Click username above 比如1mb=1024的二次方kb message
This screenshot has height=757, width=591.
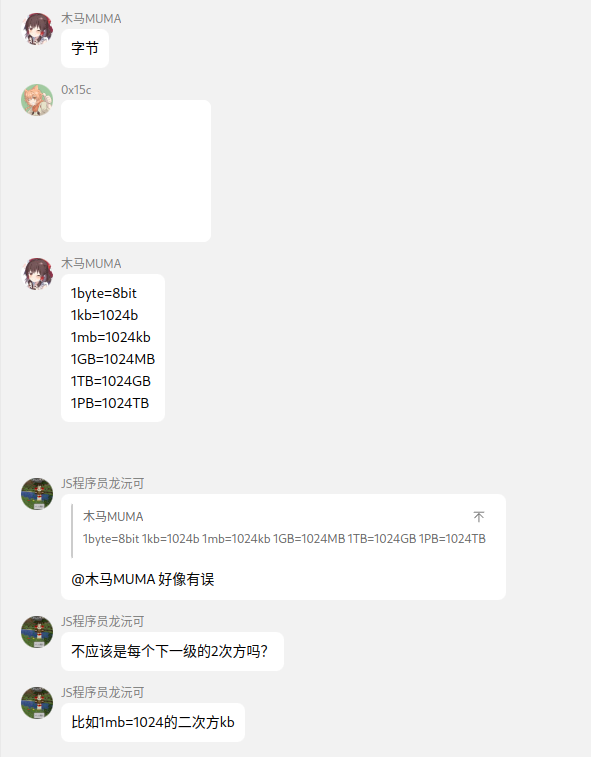coord(102,692)
